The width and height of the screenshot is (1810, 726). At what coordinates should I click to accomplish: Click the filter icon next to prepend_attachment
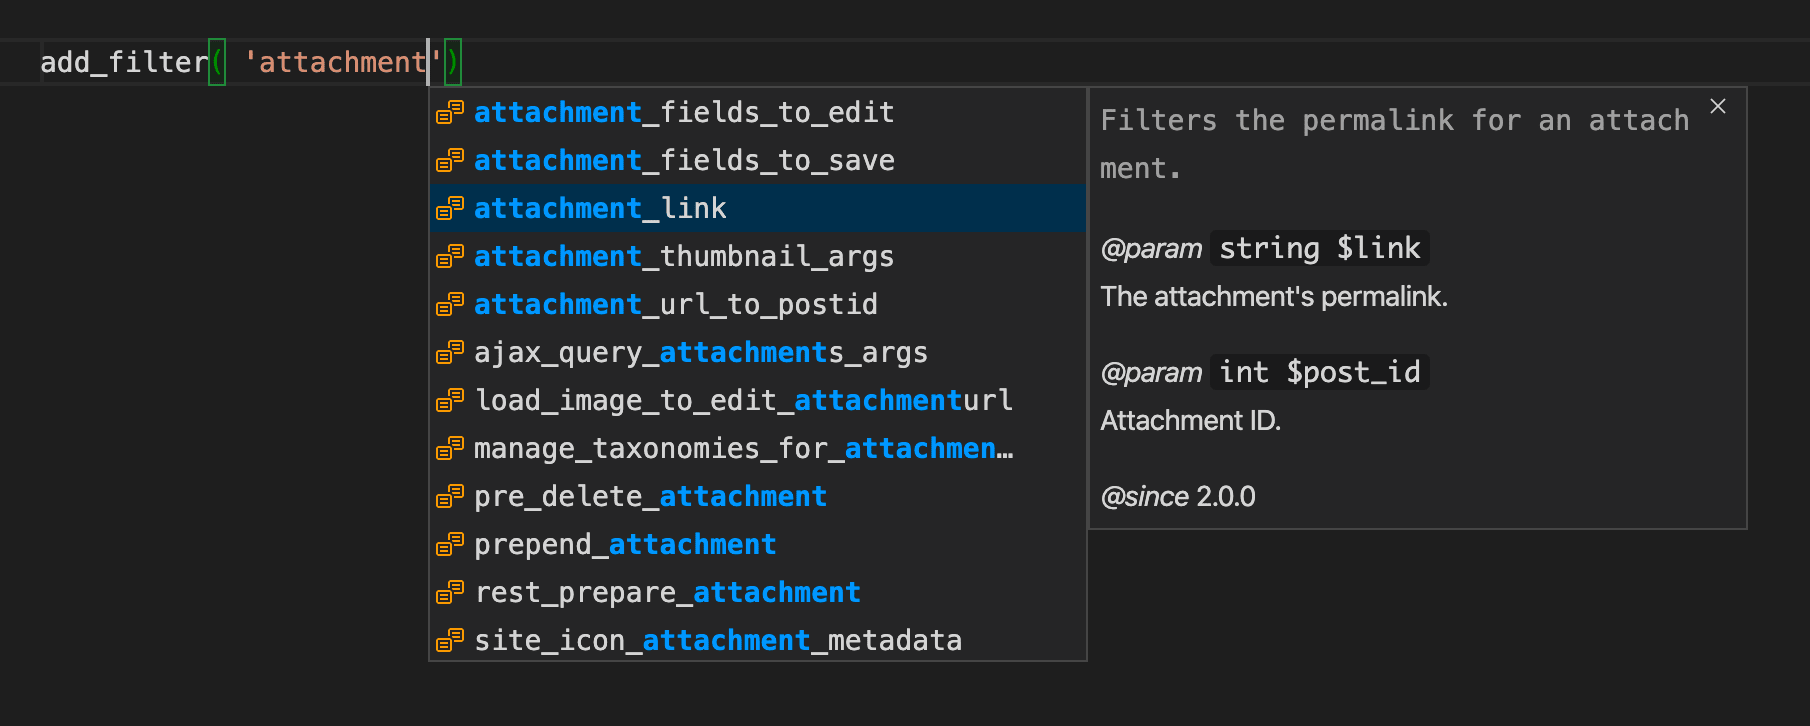449,544
